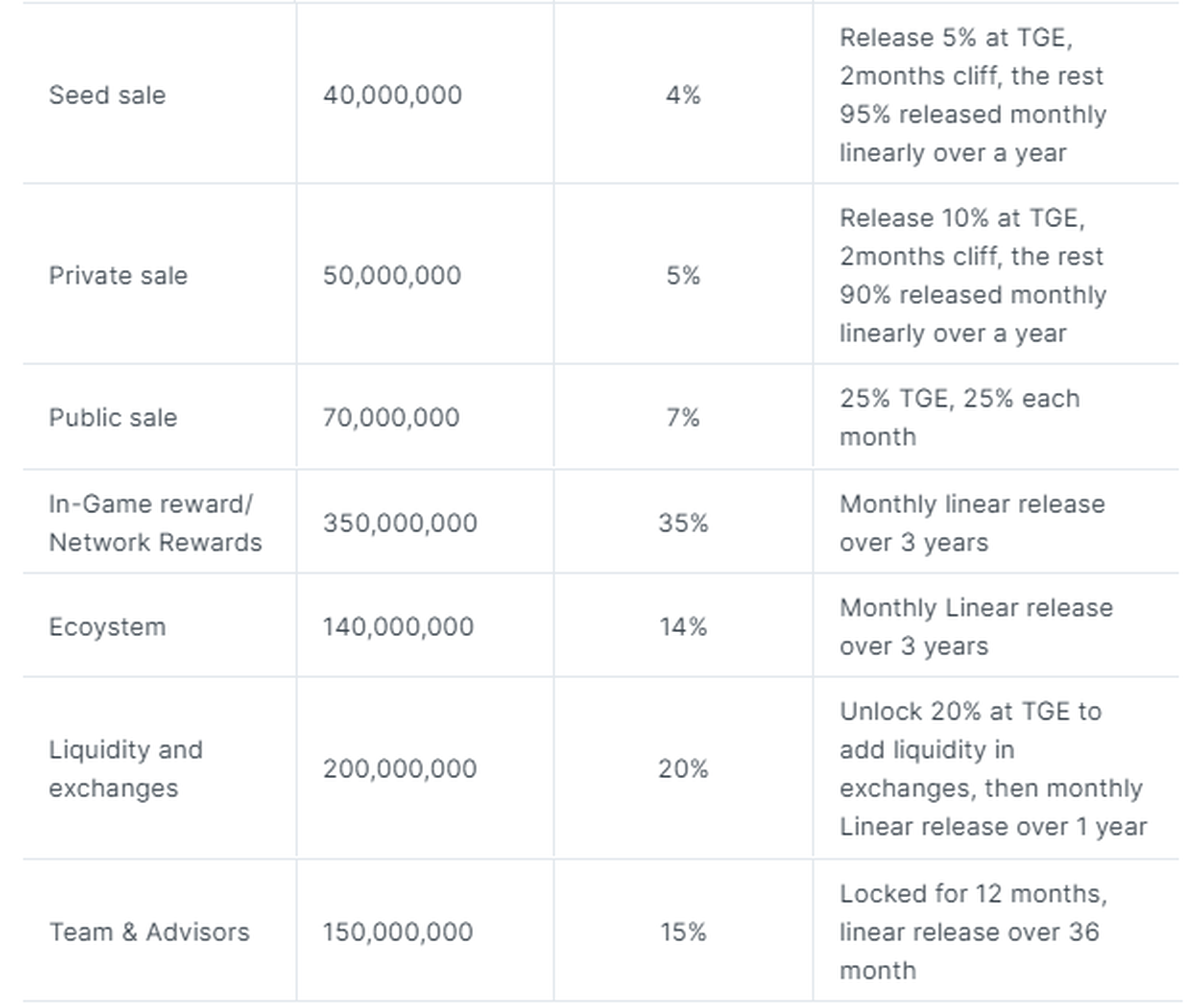1200x1004 pixels.
Task: Click the 50,000,000 token amount
Action: coord(392,276)
